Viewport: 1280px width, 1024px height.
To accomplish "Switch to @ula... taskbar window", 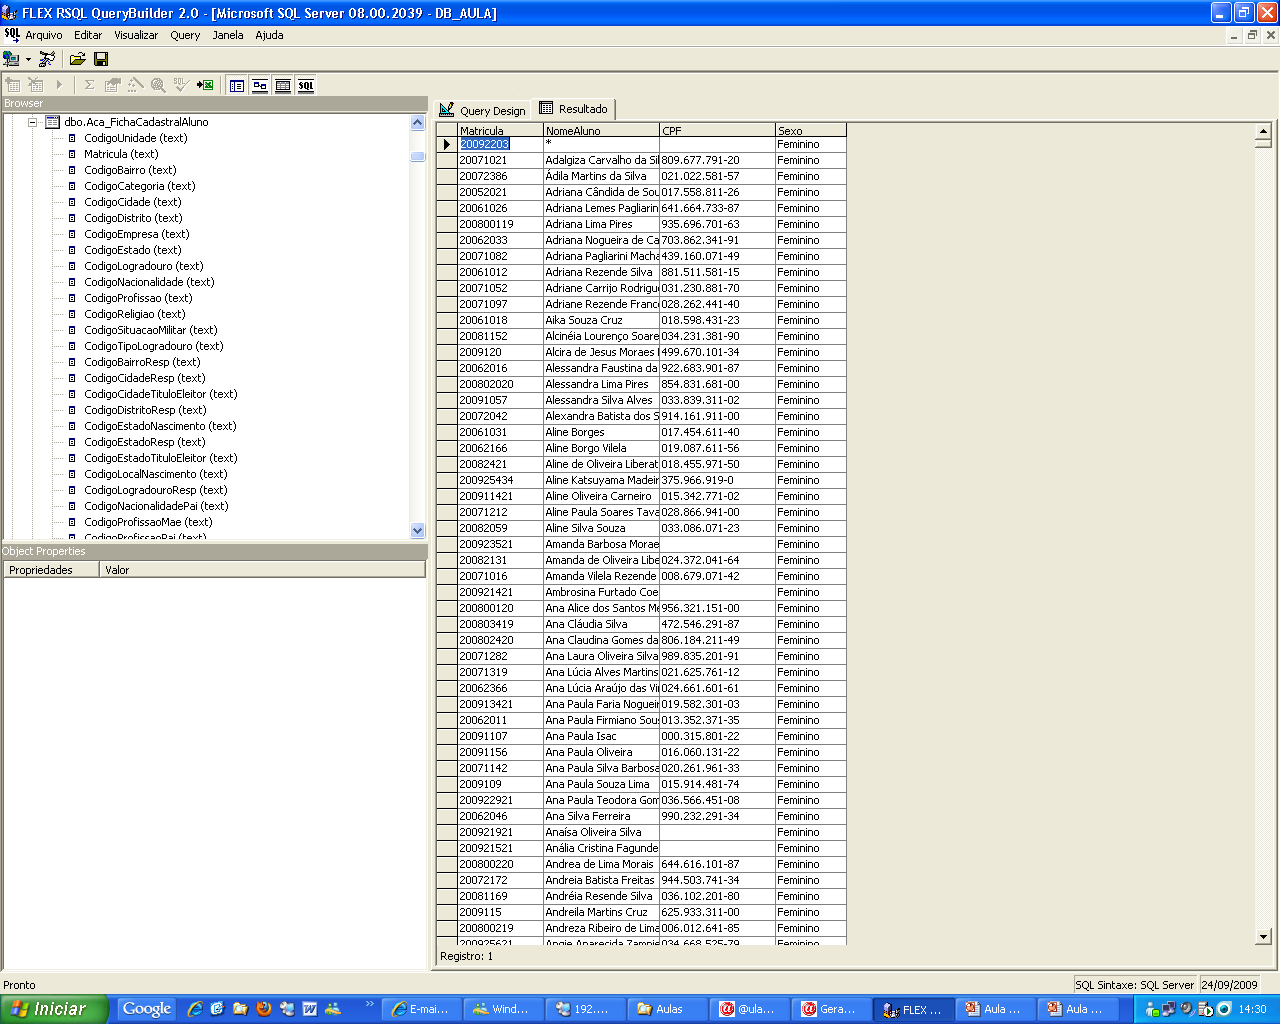I will click(749, 1009).
